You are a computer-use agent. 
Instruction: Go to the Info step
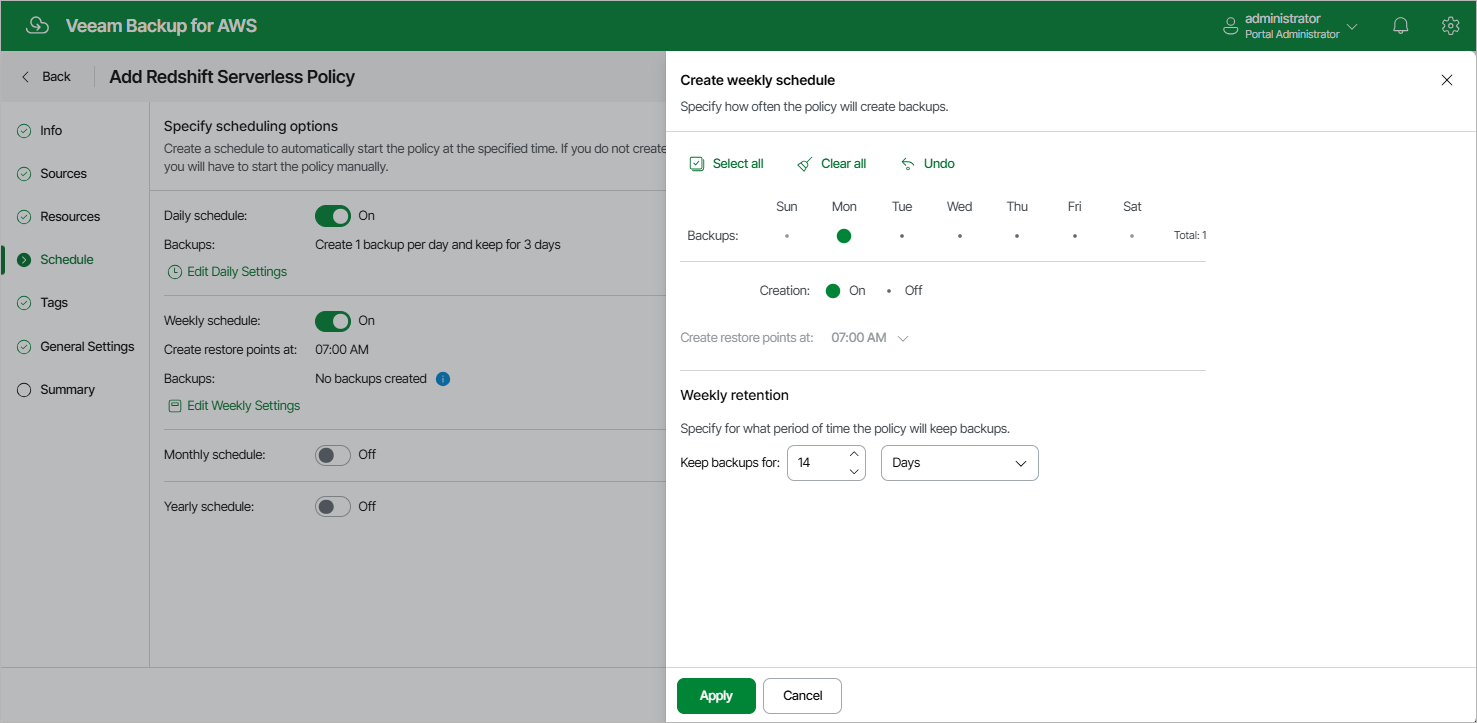[x=51, y=131]
